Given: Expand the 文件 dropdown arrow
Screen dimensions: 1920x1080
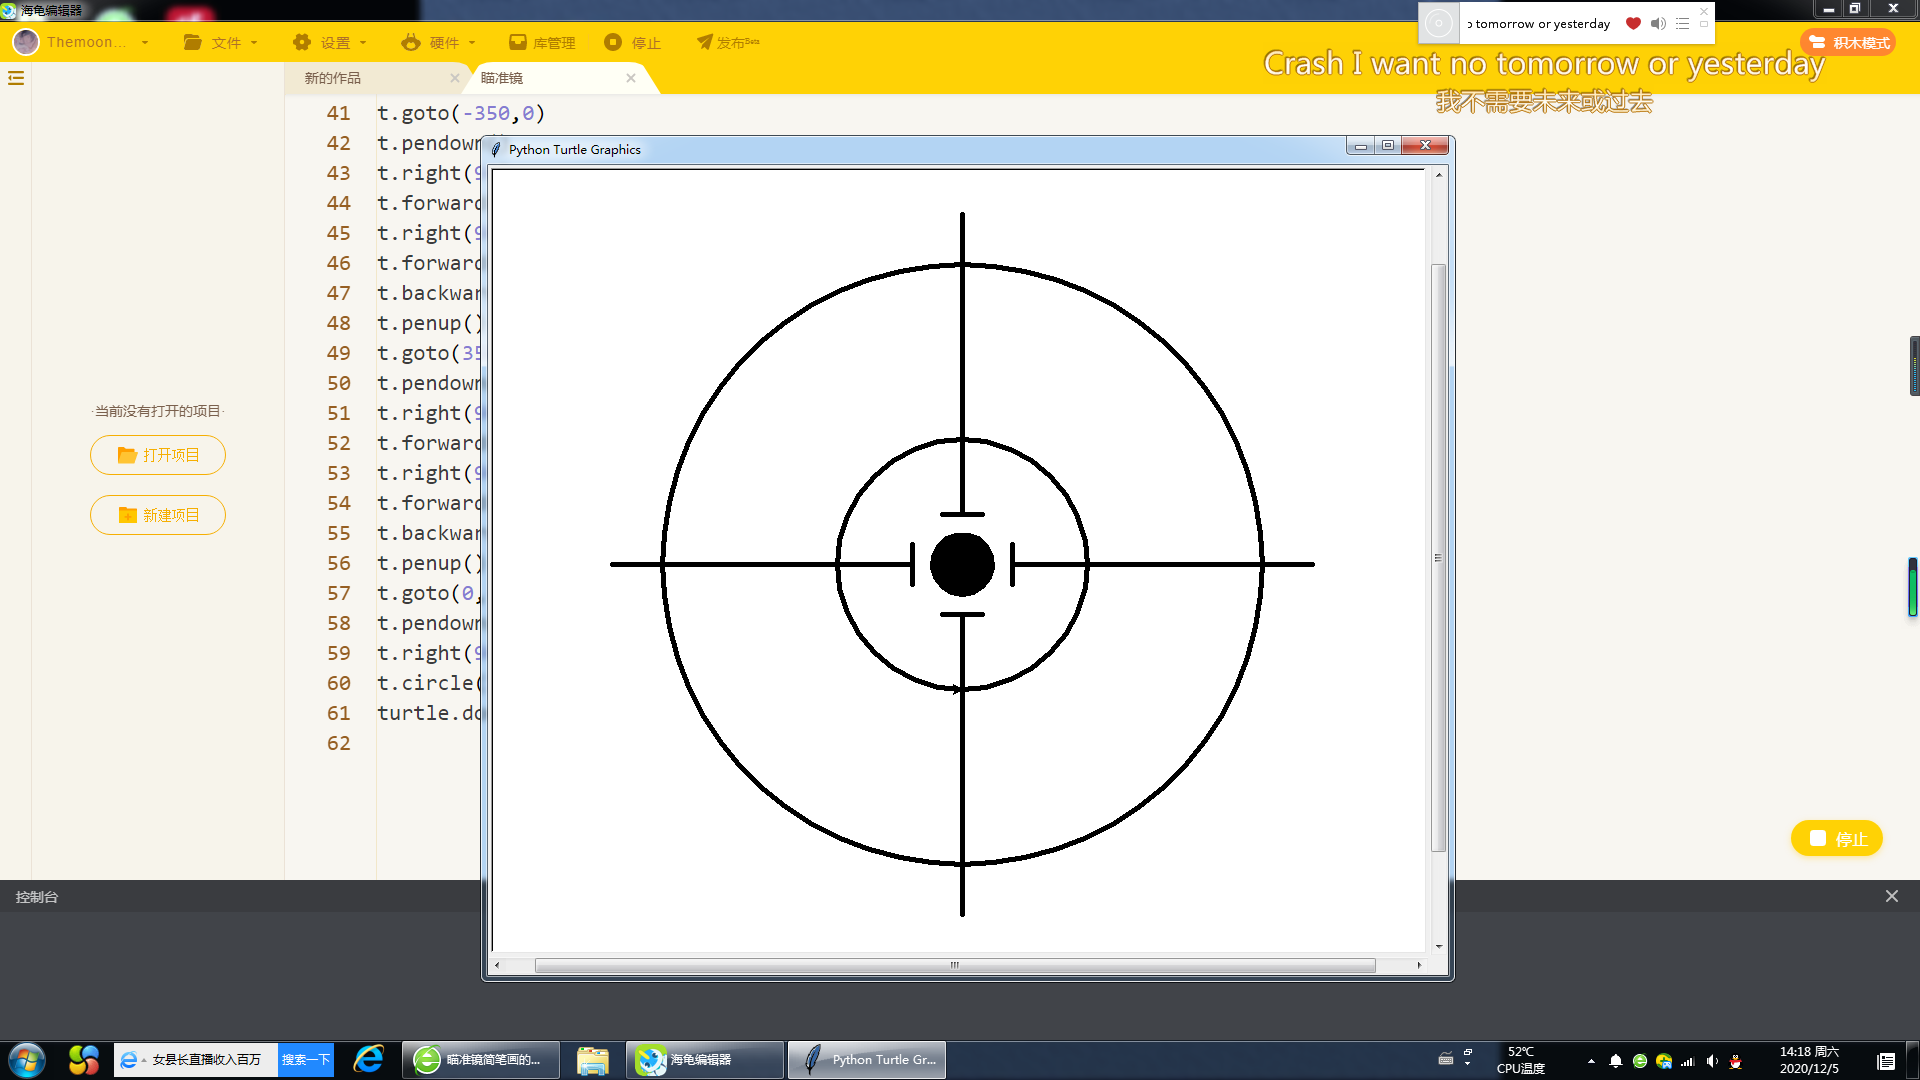Looking at the screenshot, I should coord(254,43).
